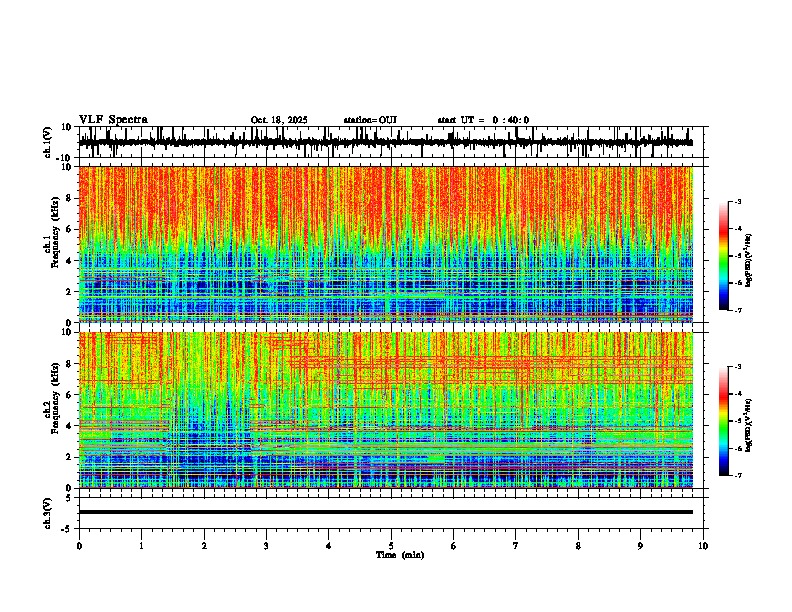Click the ch.2 spectrogram color scale bar
Image resolution: width=792 pixels, height=612 pixels.
click(723, 421)
